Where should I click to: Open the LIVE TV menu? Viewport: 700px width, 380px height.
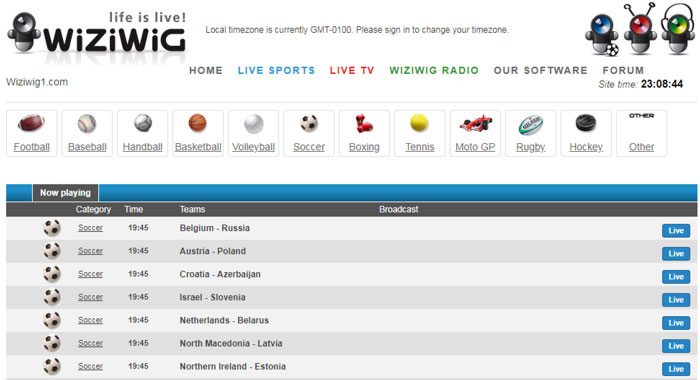[352, 71]
